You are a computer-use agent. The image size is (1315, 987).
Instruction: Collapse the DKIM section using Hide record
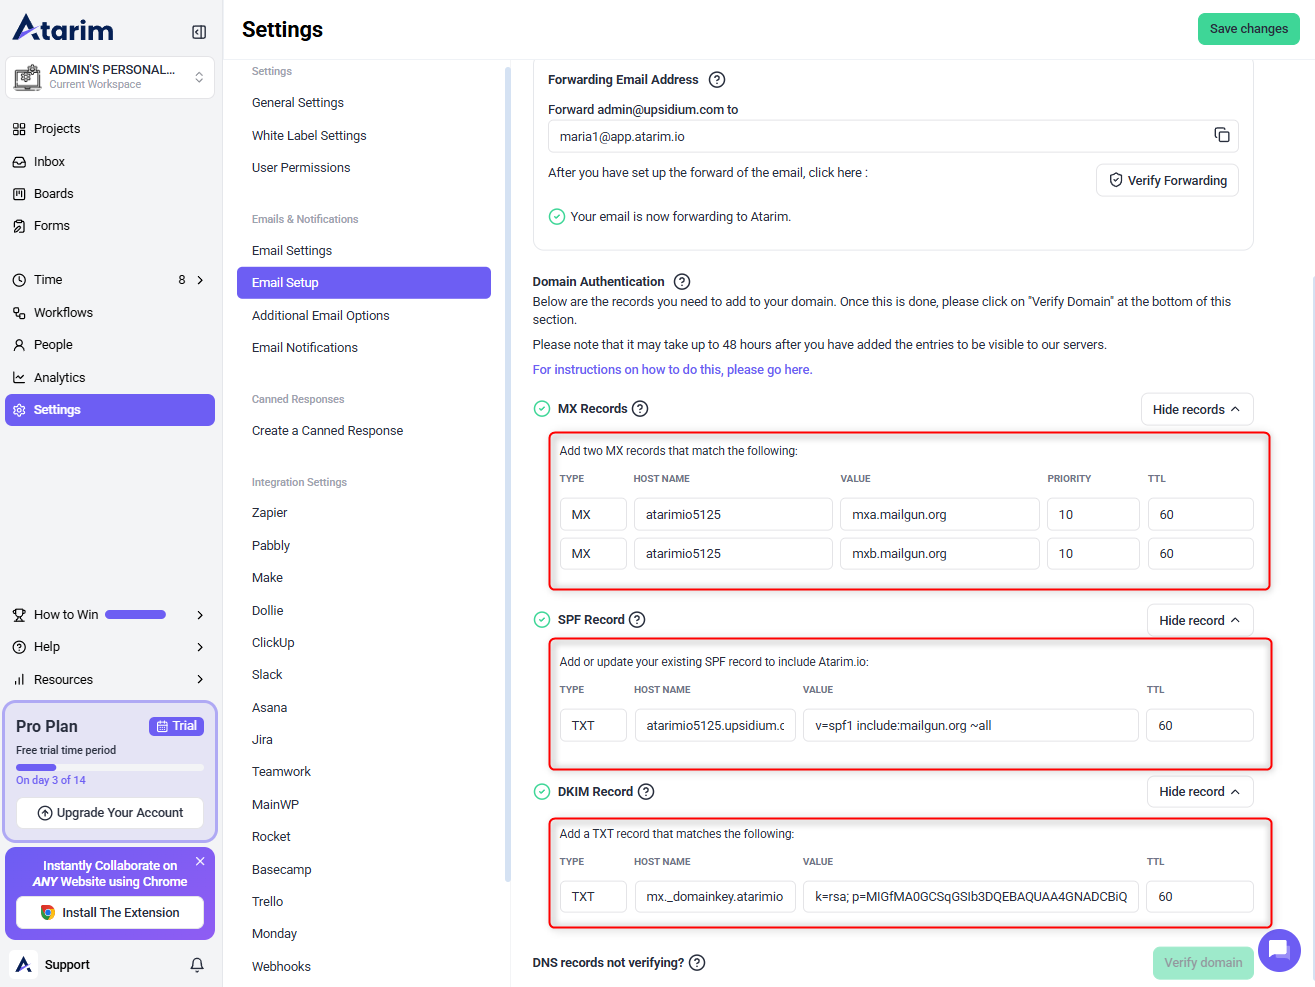1199,792
